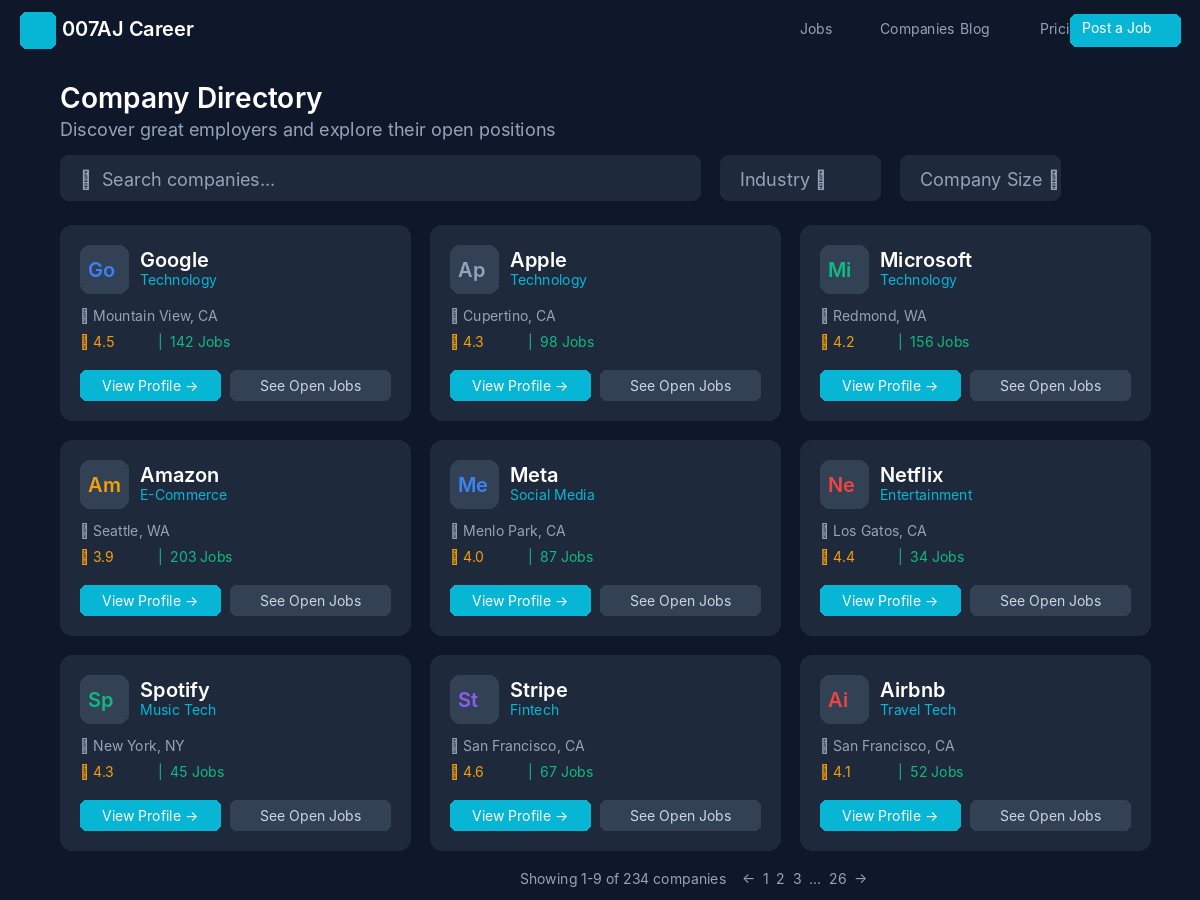The width and height of the screenshot is (1200, 900).
Task: See Open Jobs for Microsoft
Action: [1050, 386]
